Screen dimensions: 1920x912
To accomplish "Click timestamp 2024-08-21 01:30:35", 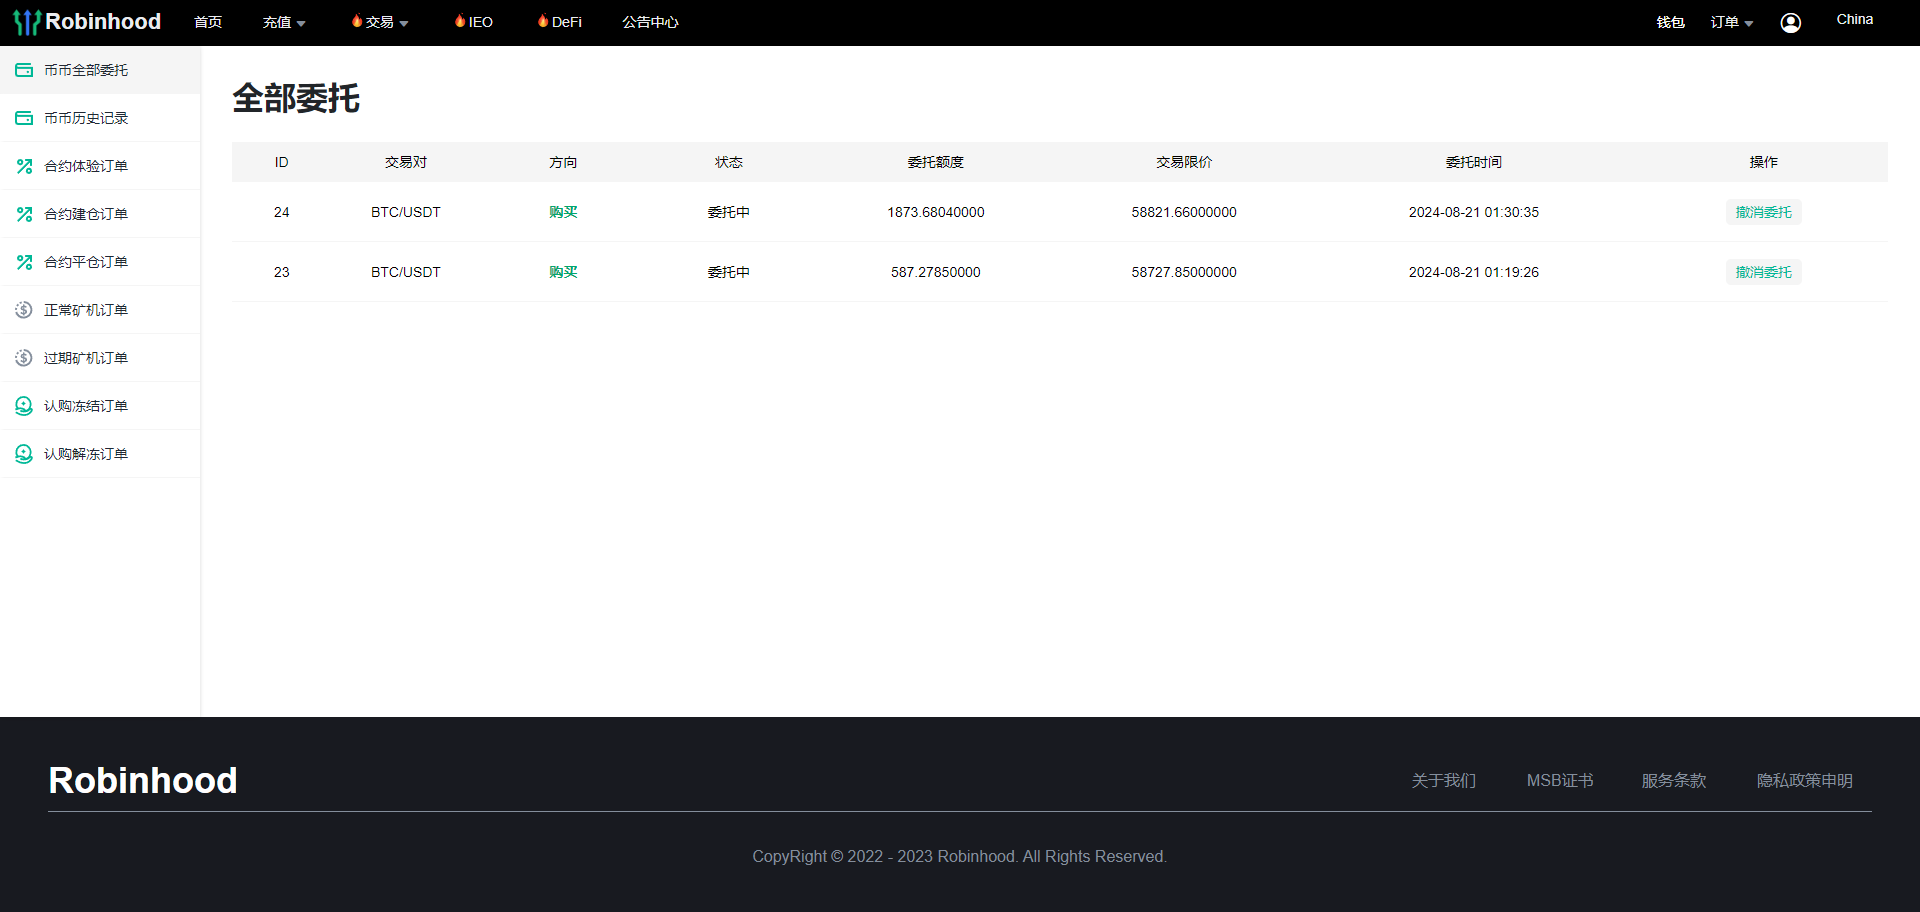I will click(x=1474, y=212).
